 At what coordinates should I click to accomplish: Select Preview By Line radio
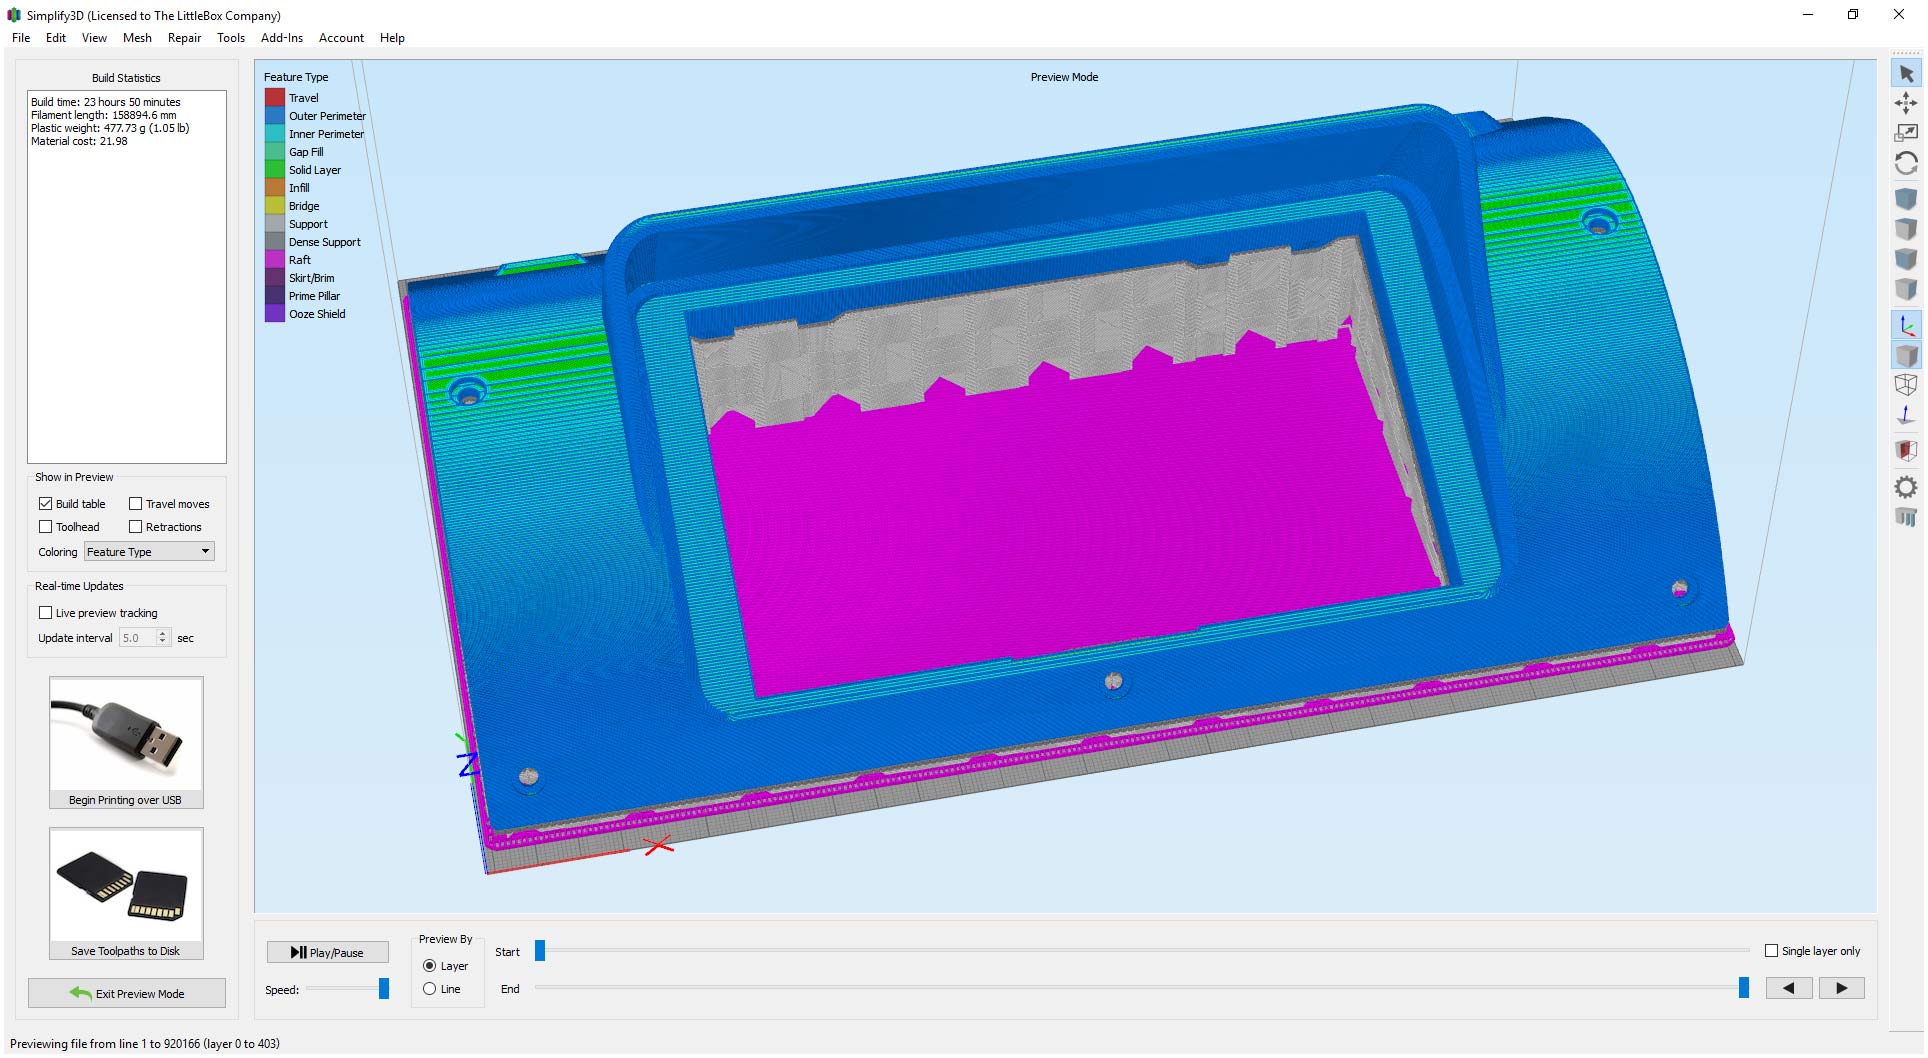429,989
